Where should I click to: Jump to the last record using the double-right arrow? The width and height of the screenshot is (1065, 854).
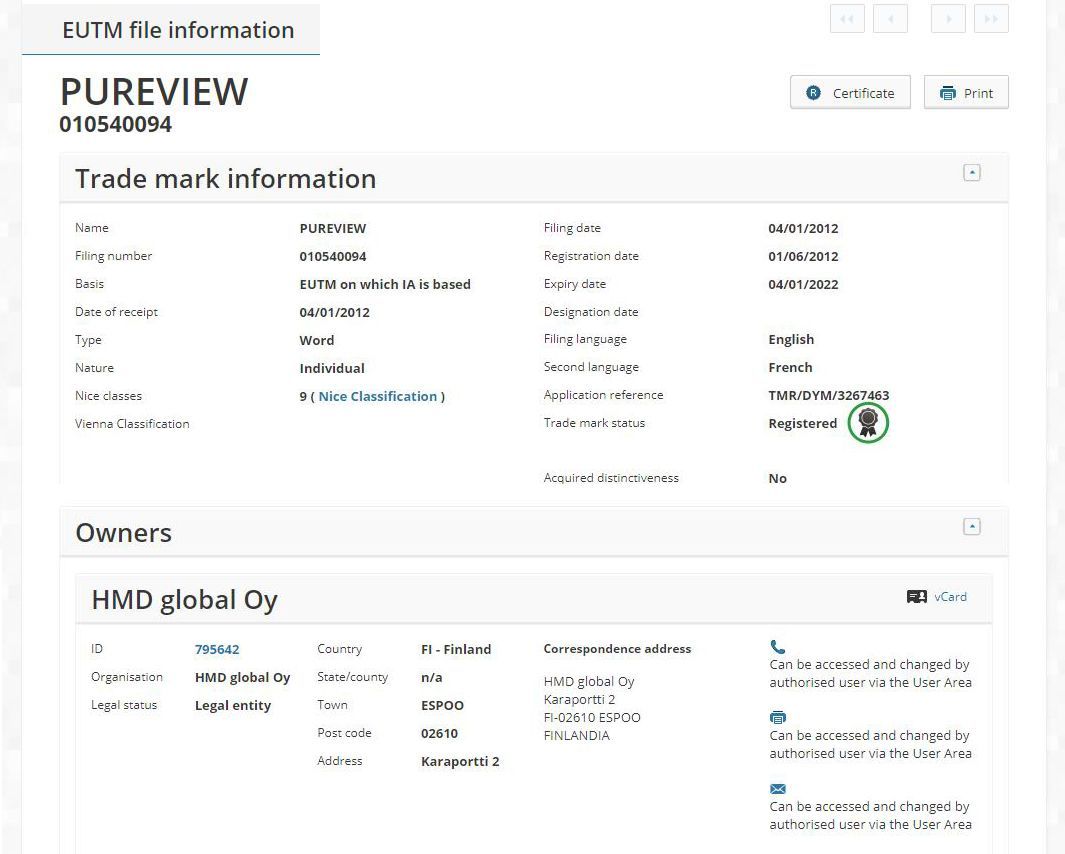click(x=991, y=19)
